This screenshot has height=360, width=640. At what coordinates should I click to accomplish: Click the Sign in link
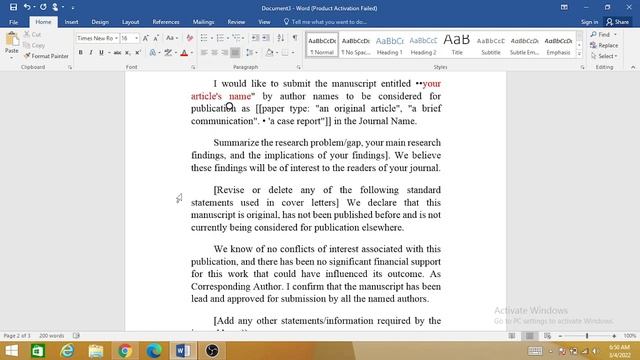click(x=589, y=22)
